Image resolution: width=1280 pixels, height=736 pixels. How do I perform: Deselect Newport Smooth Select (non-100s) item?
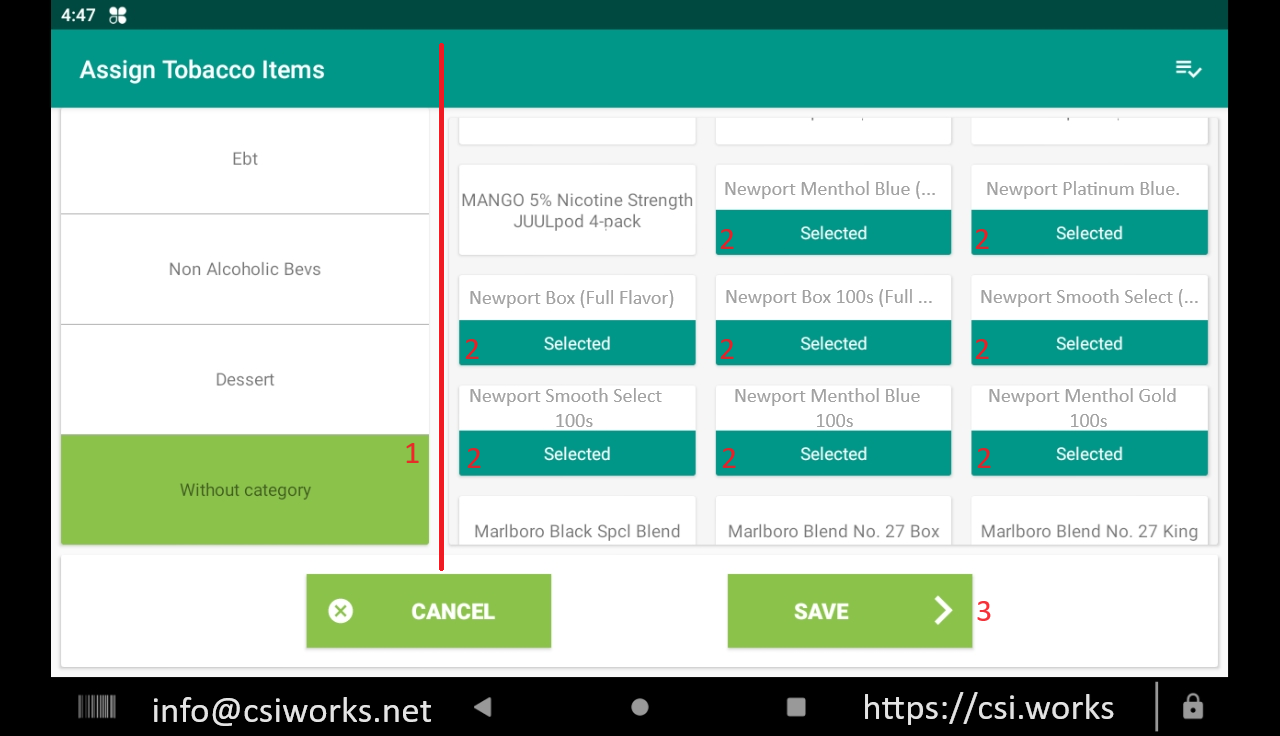[x=1089, y=320]
